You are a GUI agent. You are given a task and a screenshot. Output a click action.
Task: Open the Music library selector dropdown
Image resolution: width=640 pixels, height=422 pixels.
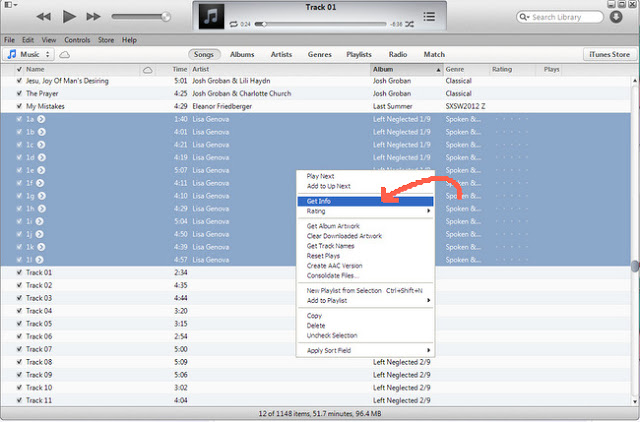tap(29, 54)
